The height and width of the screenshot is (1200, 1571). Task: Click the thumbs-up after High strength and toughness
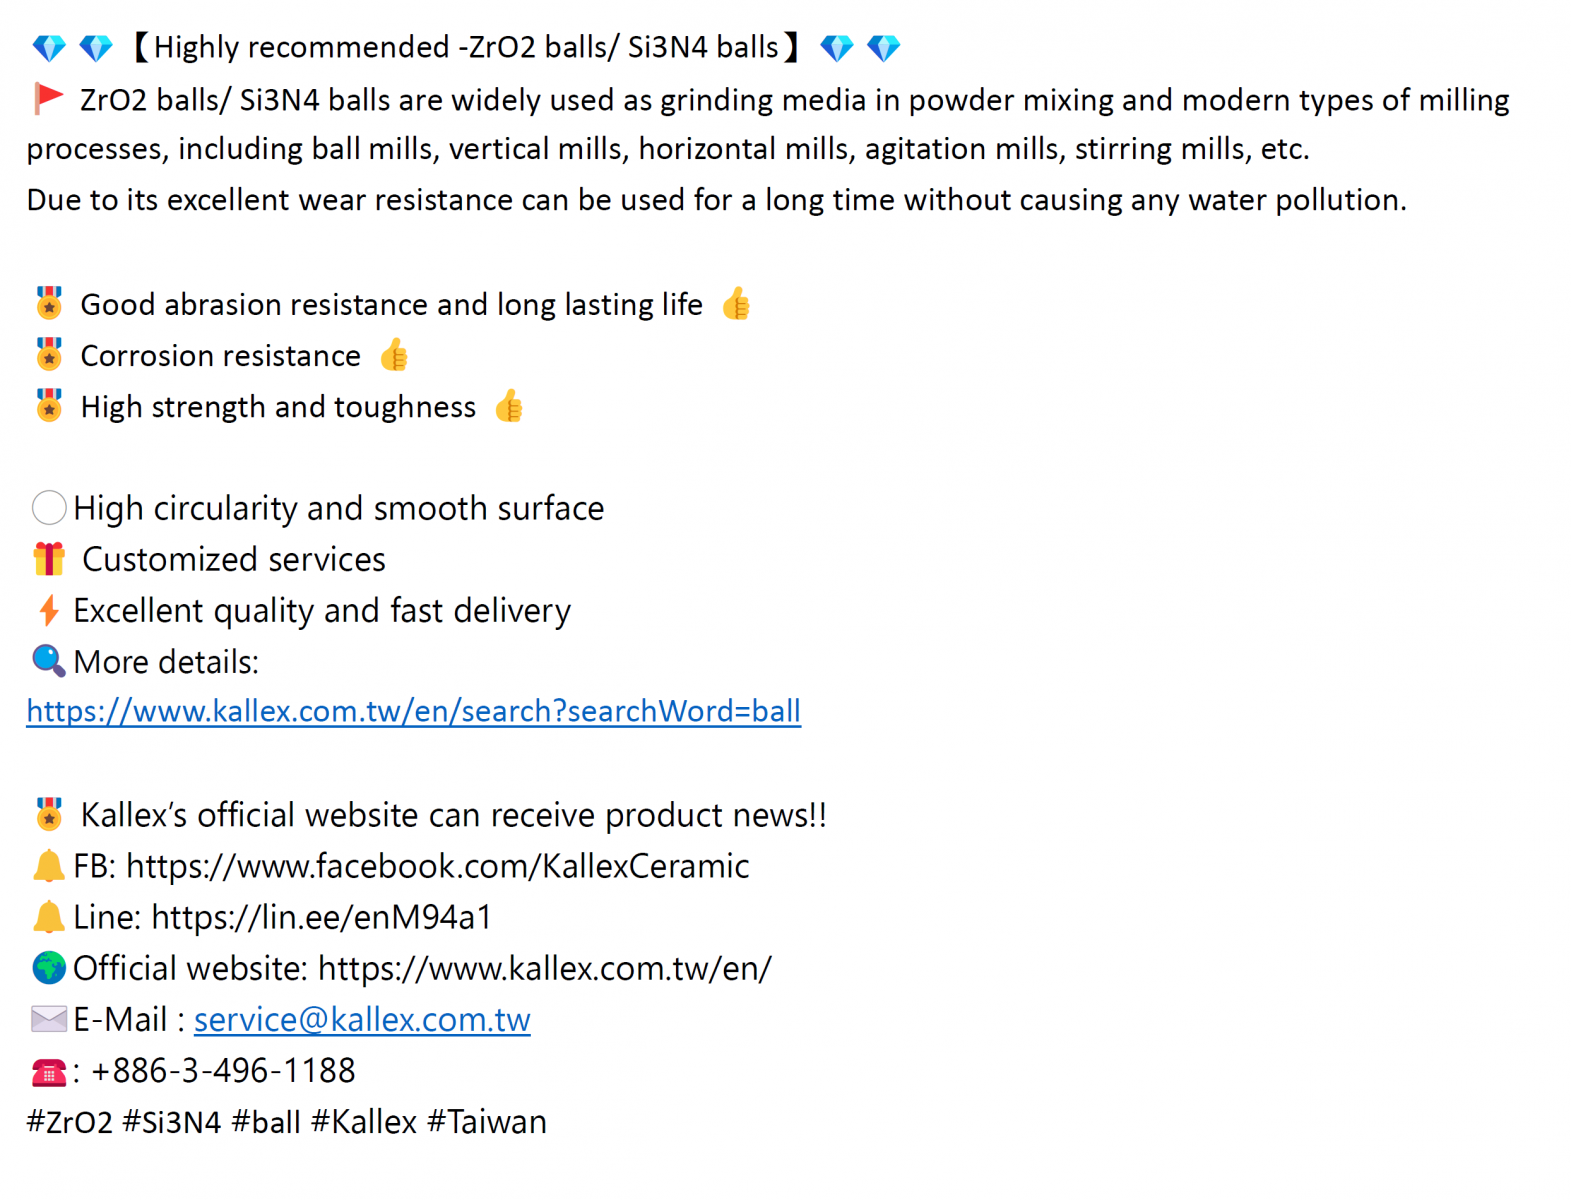click(x=509, y=406)
